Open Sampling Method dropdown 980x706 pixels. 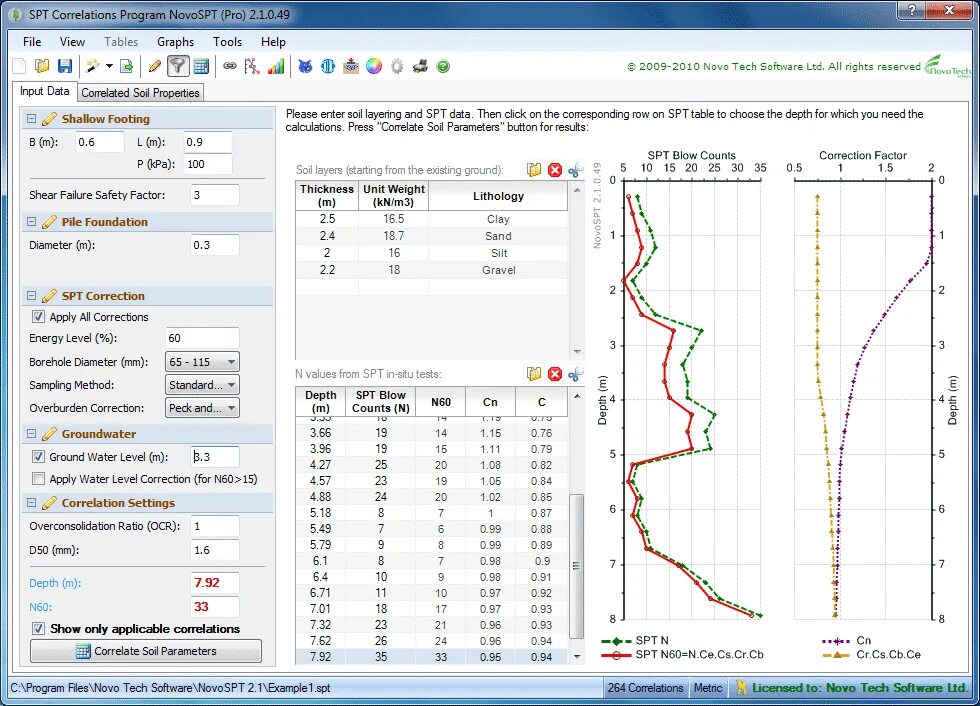(202, 385)
